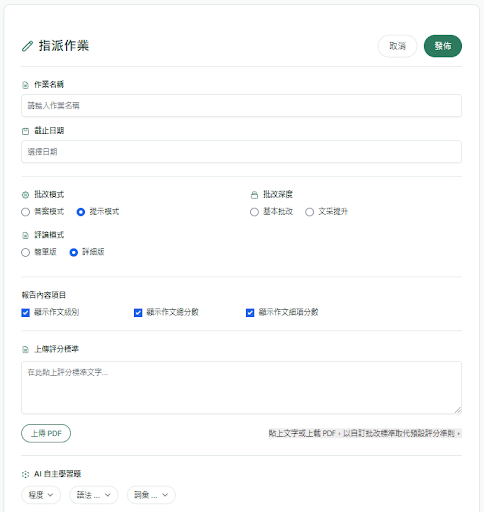Click the hint text starting with 貼上文字或上載 PDF
484x512 pixels.
[x=365, y=433]
